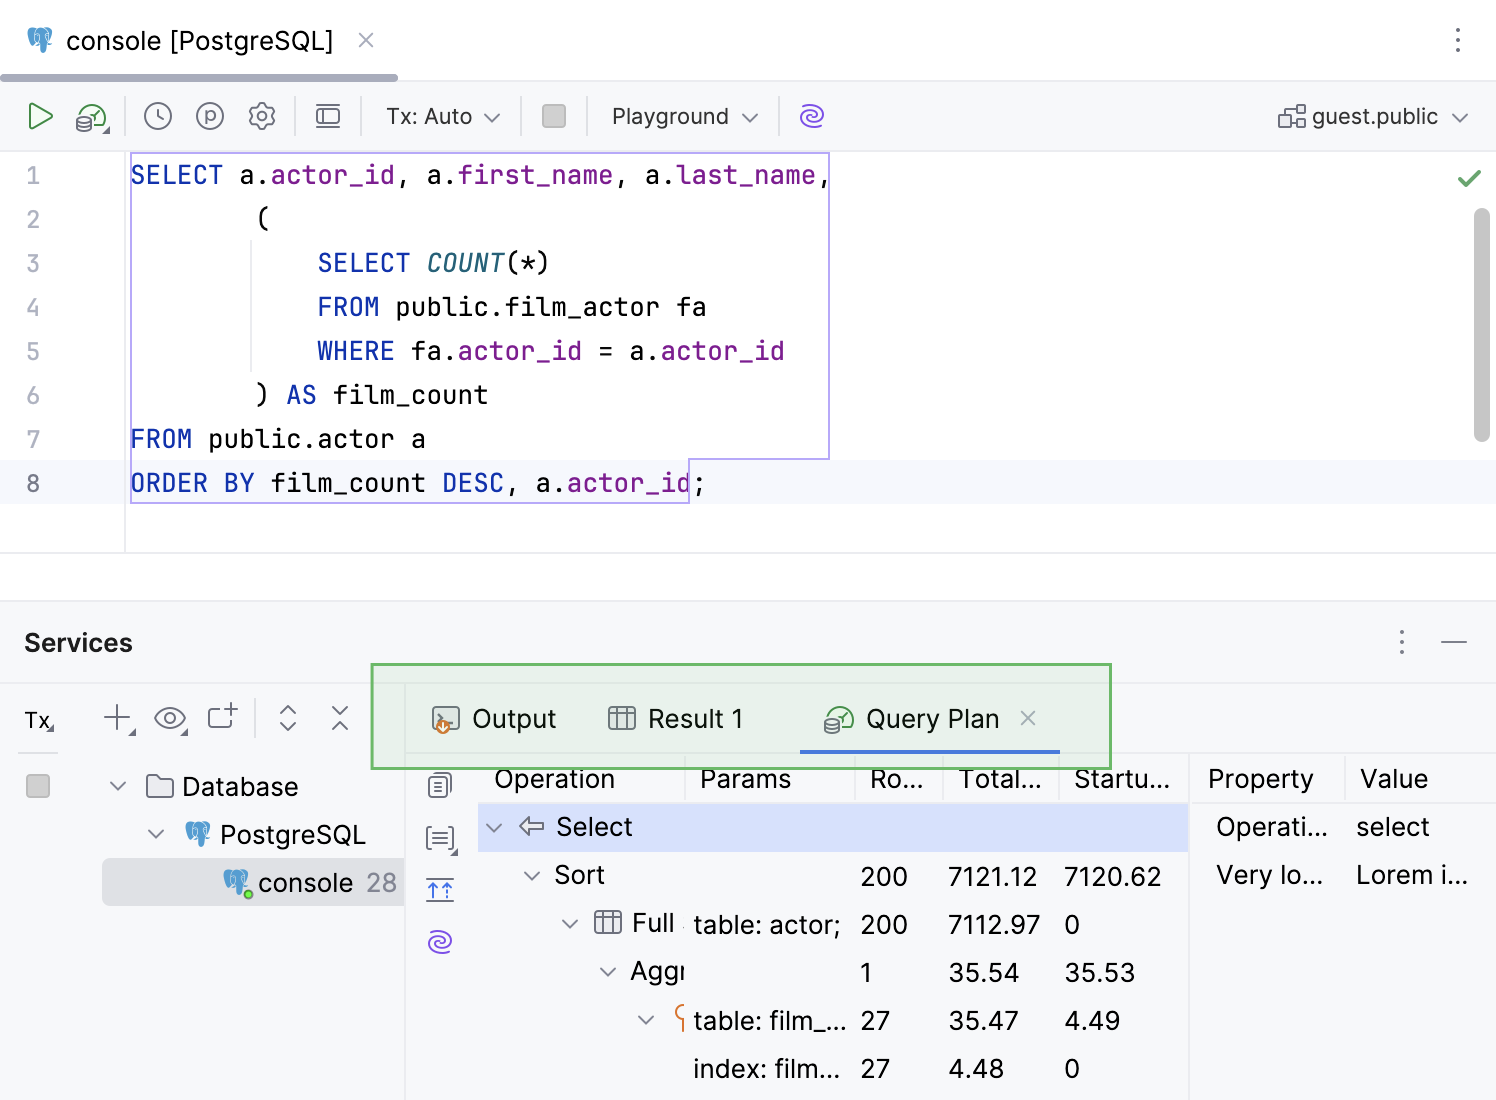Click the stop square in editor toolbar

(554, 117)
